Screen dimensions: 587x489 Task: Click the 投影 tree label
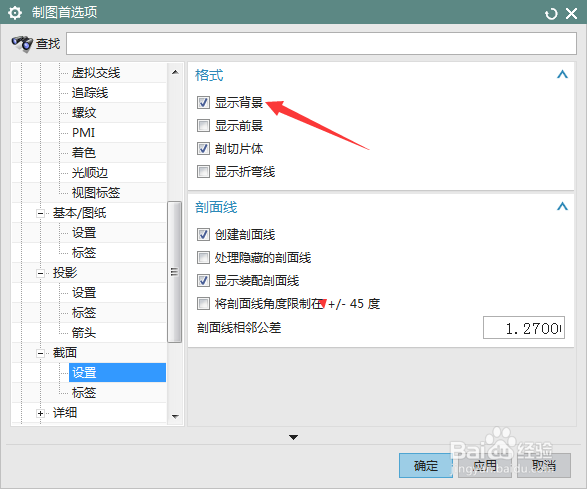(x=65, y=273)
